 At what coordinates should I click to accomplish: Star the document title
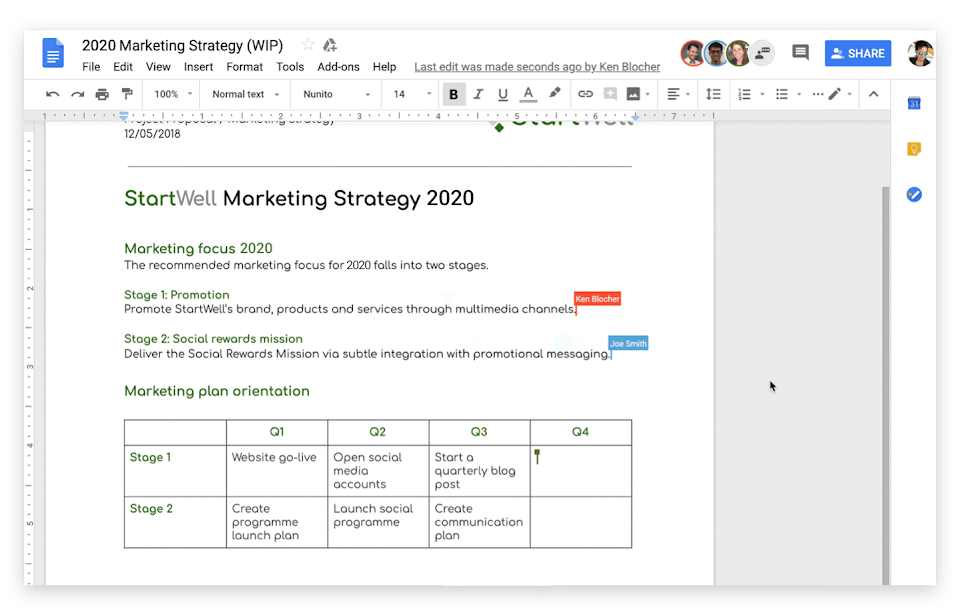[308, 45]
